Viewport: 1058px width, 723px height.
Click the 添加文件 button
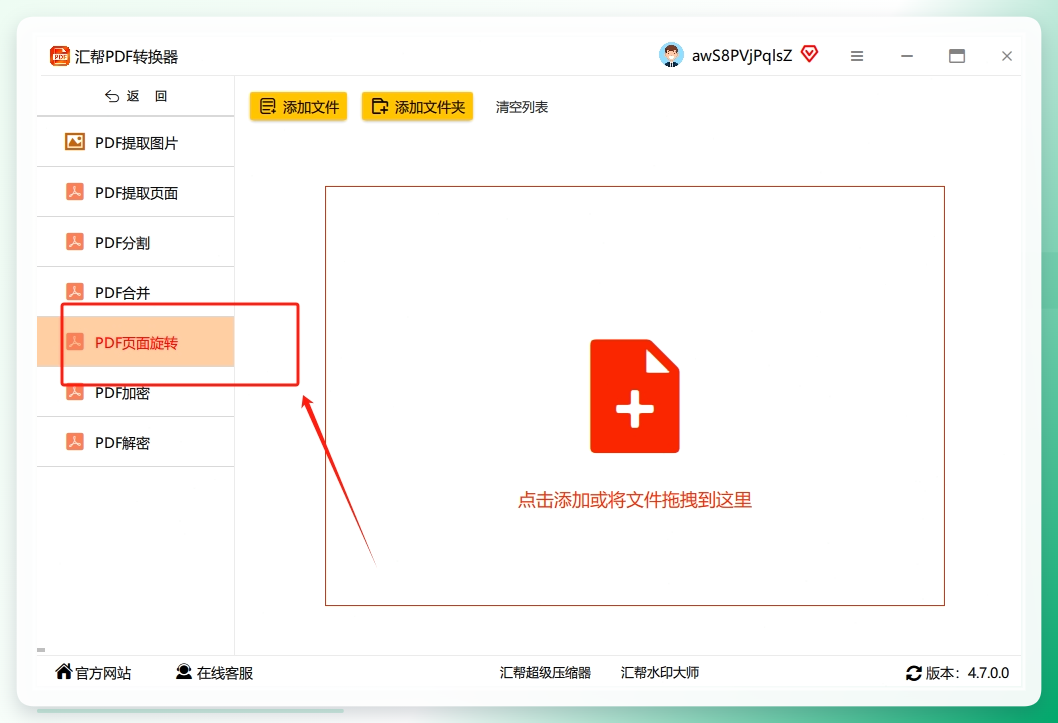click(298, 107)
